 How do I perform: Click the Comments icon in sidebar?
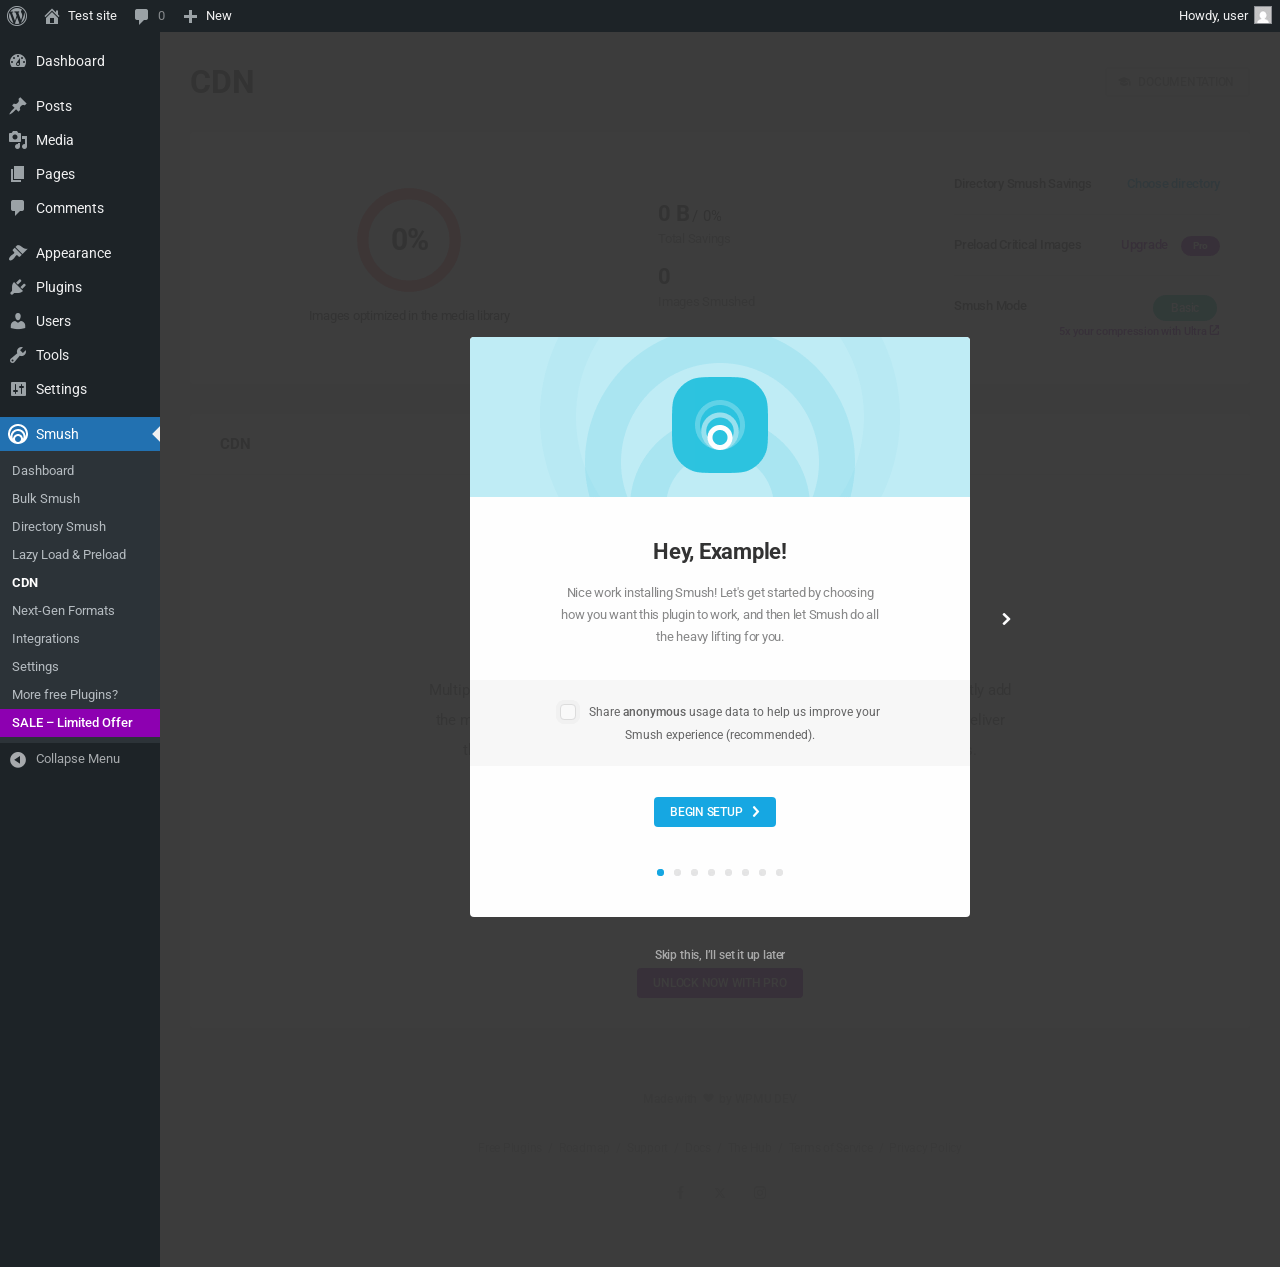tap(18, 208)
